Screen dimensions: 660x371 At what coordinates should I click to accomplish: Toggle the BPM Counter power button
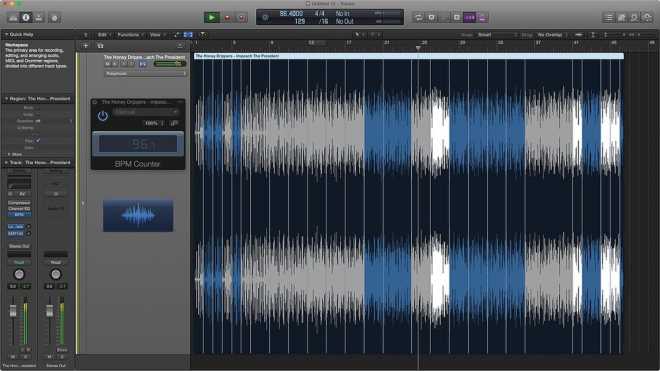click(102, 116)
